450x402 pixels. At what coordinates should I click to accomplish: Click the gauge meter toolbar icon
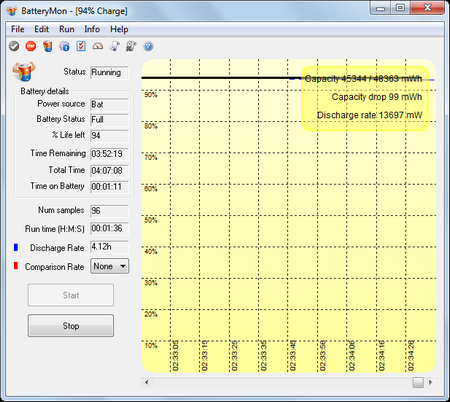(x=98, y=46)
